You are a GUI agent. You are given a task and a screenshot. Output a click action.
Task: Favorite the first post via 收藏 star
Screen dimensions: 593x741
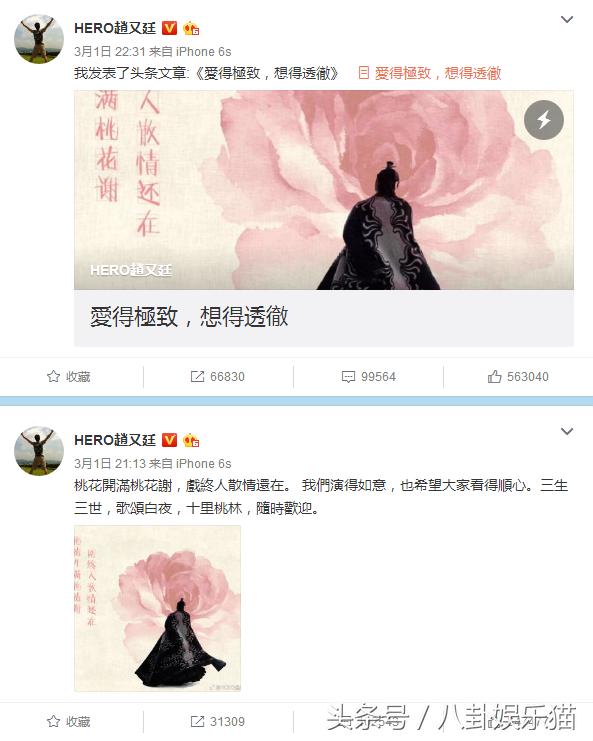point(69,377)
